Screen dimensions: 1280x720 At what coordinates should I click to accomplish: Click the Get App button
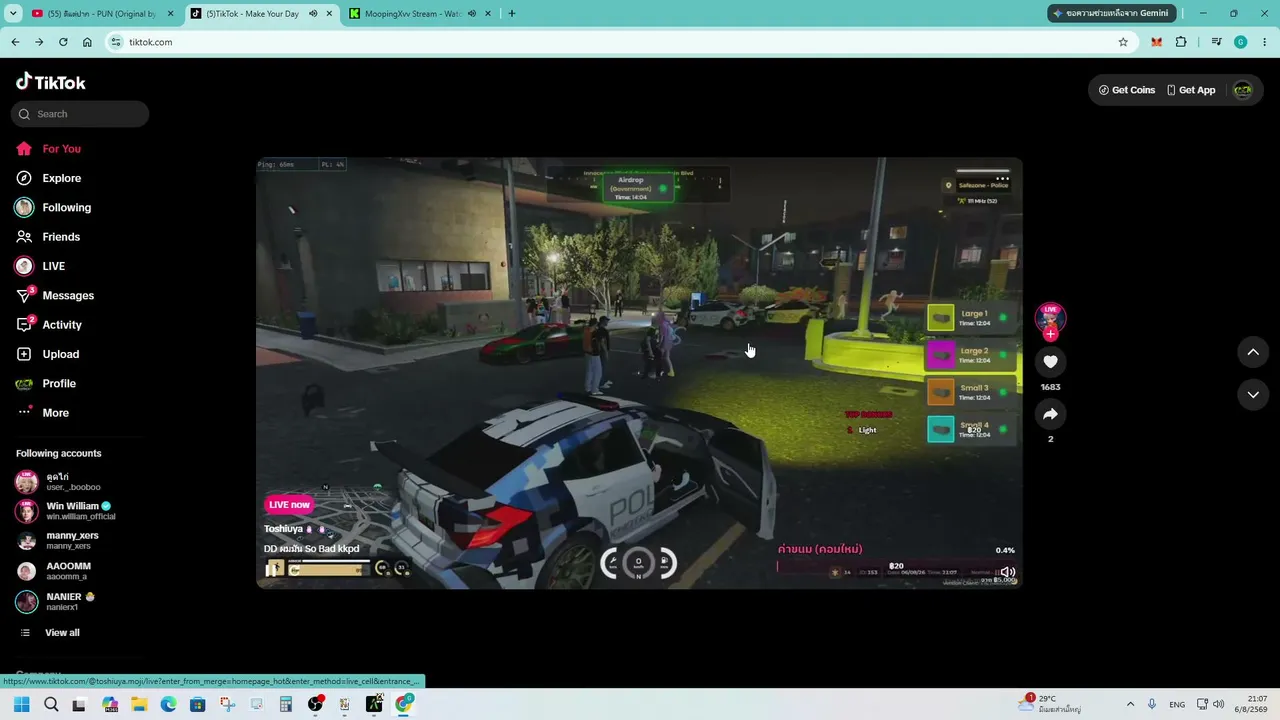click(x=1191, y=90)
